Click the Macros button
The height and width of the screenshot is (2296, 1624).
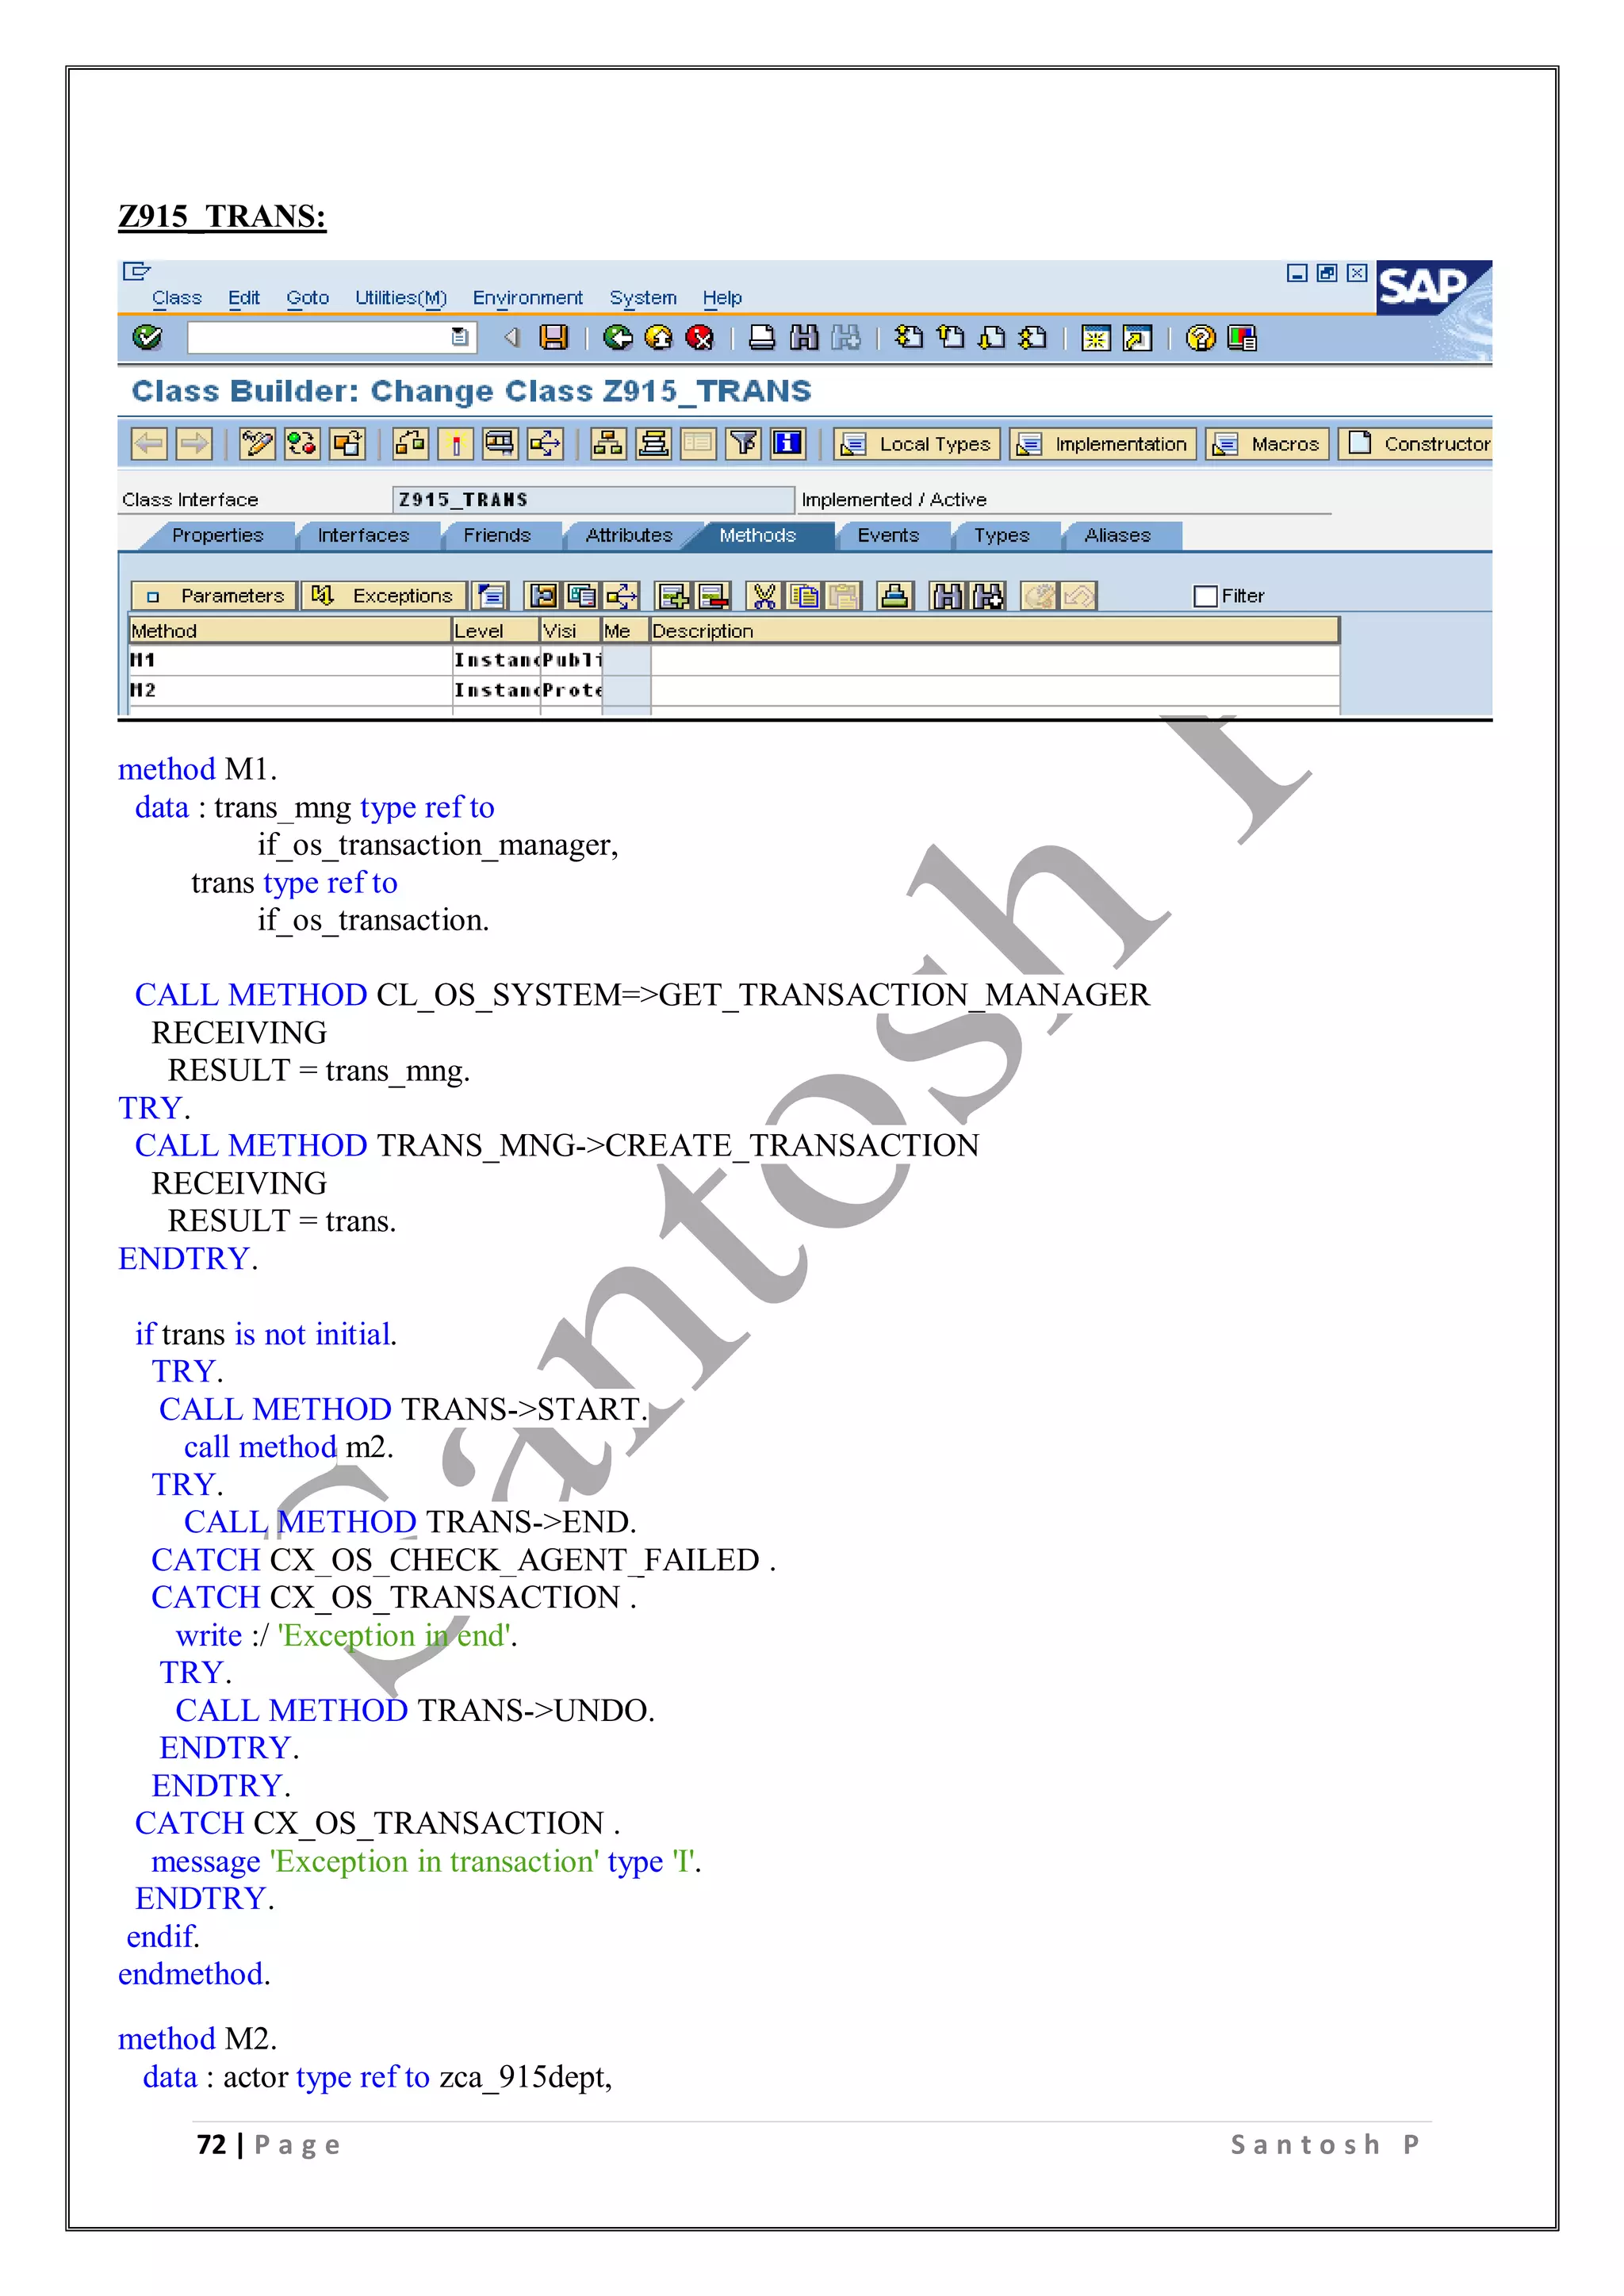click(1267, 444)
